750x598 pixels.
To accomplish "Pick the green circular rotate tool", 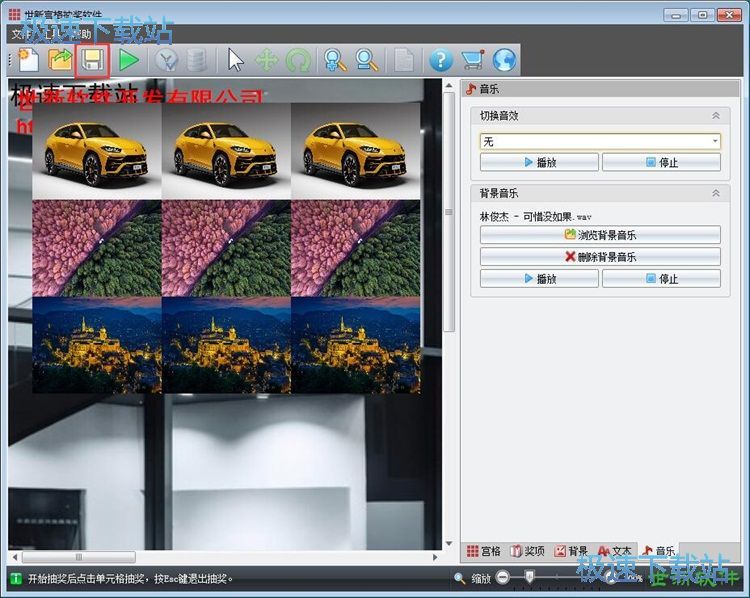I will pos(298,61).
